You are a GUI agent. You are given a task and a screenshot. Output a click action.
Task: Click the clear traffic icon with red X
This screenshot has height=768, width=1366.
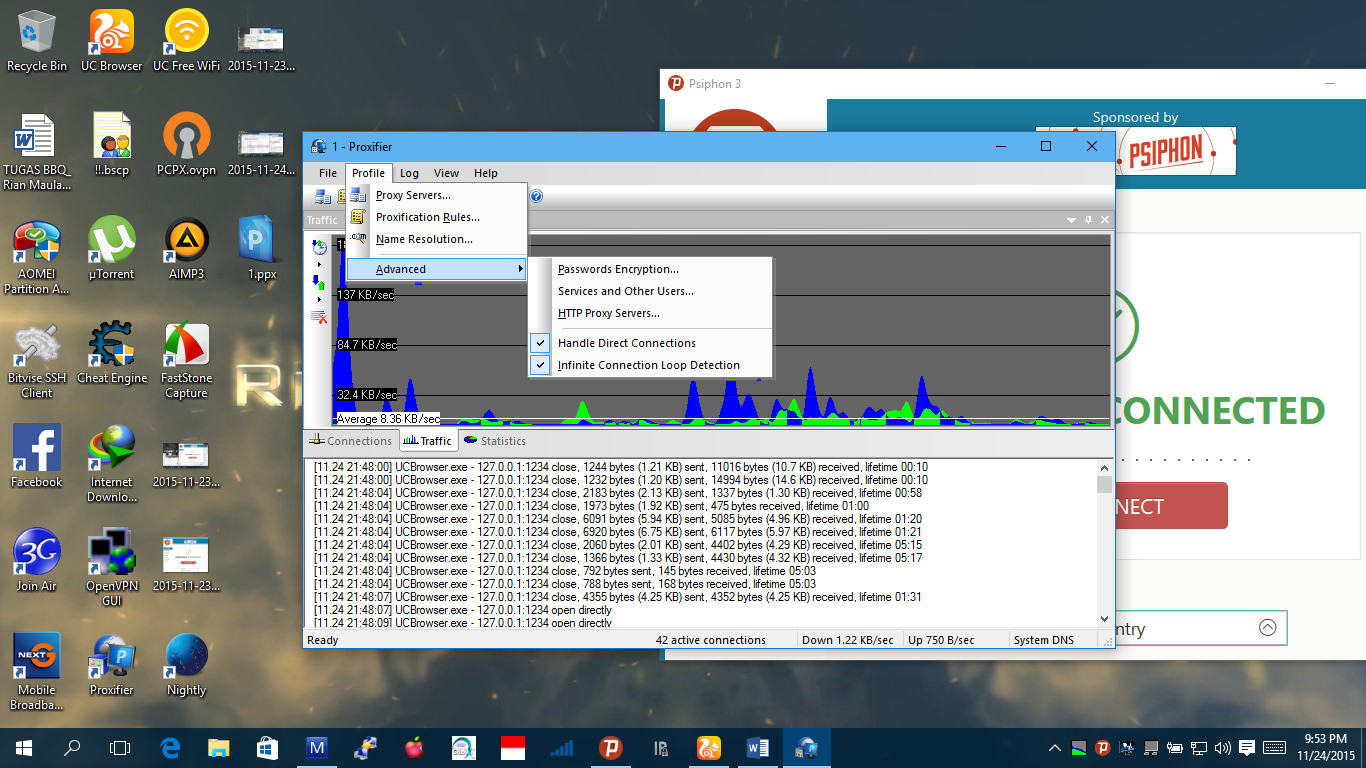[x=320, y=317]
